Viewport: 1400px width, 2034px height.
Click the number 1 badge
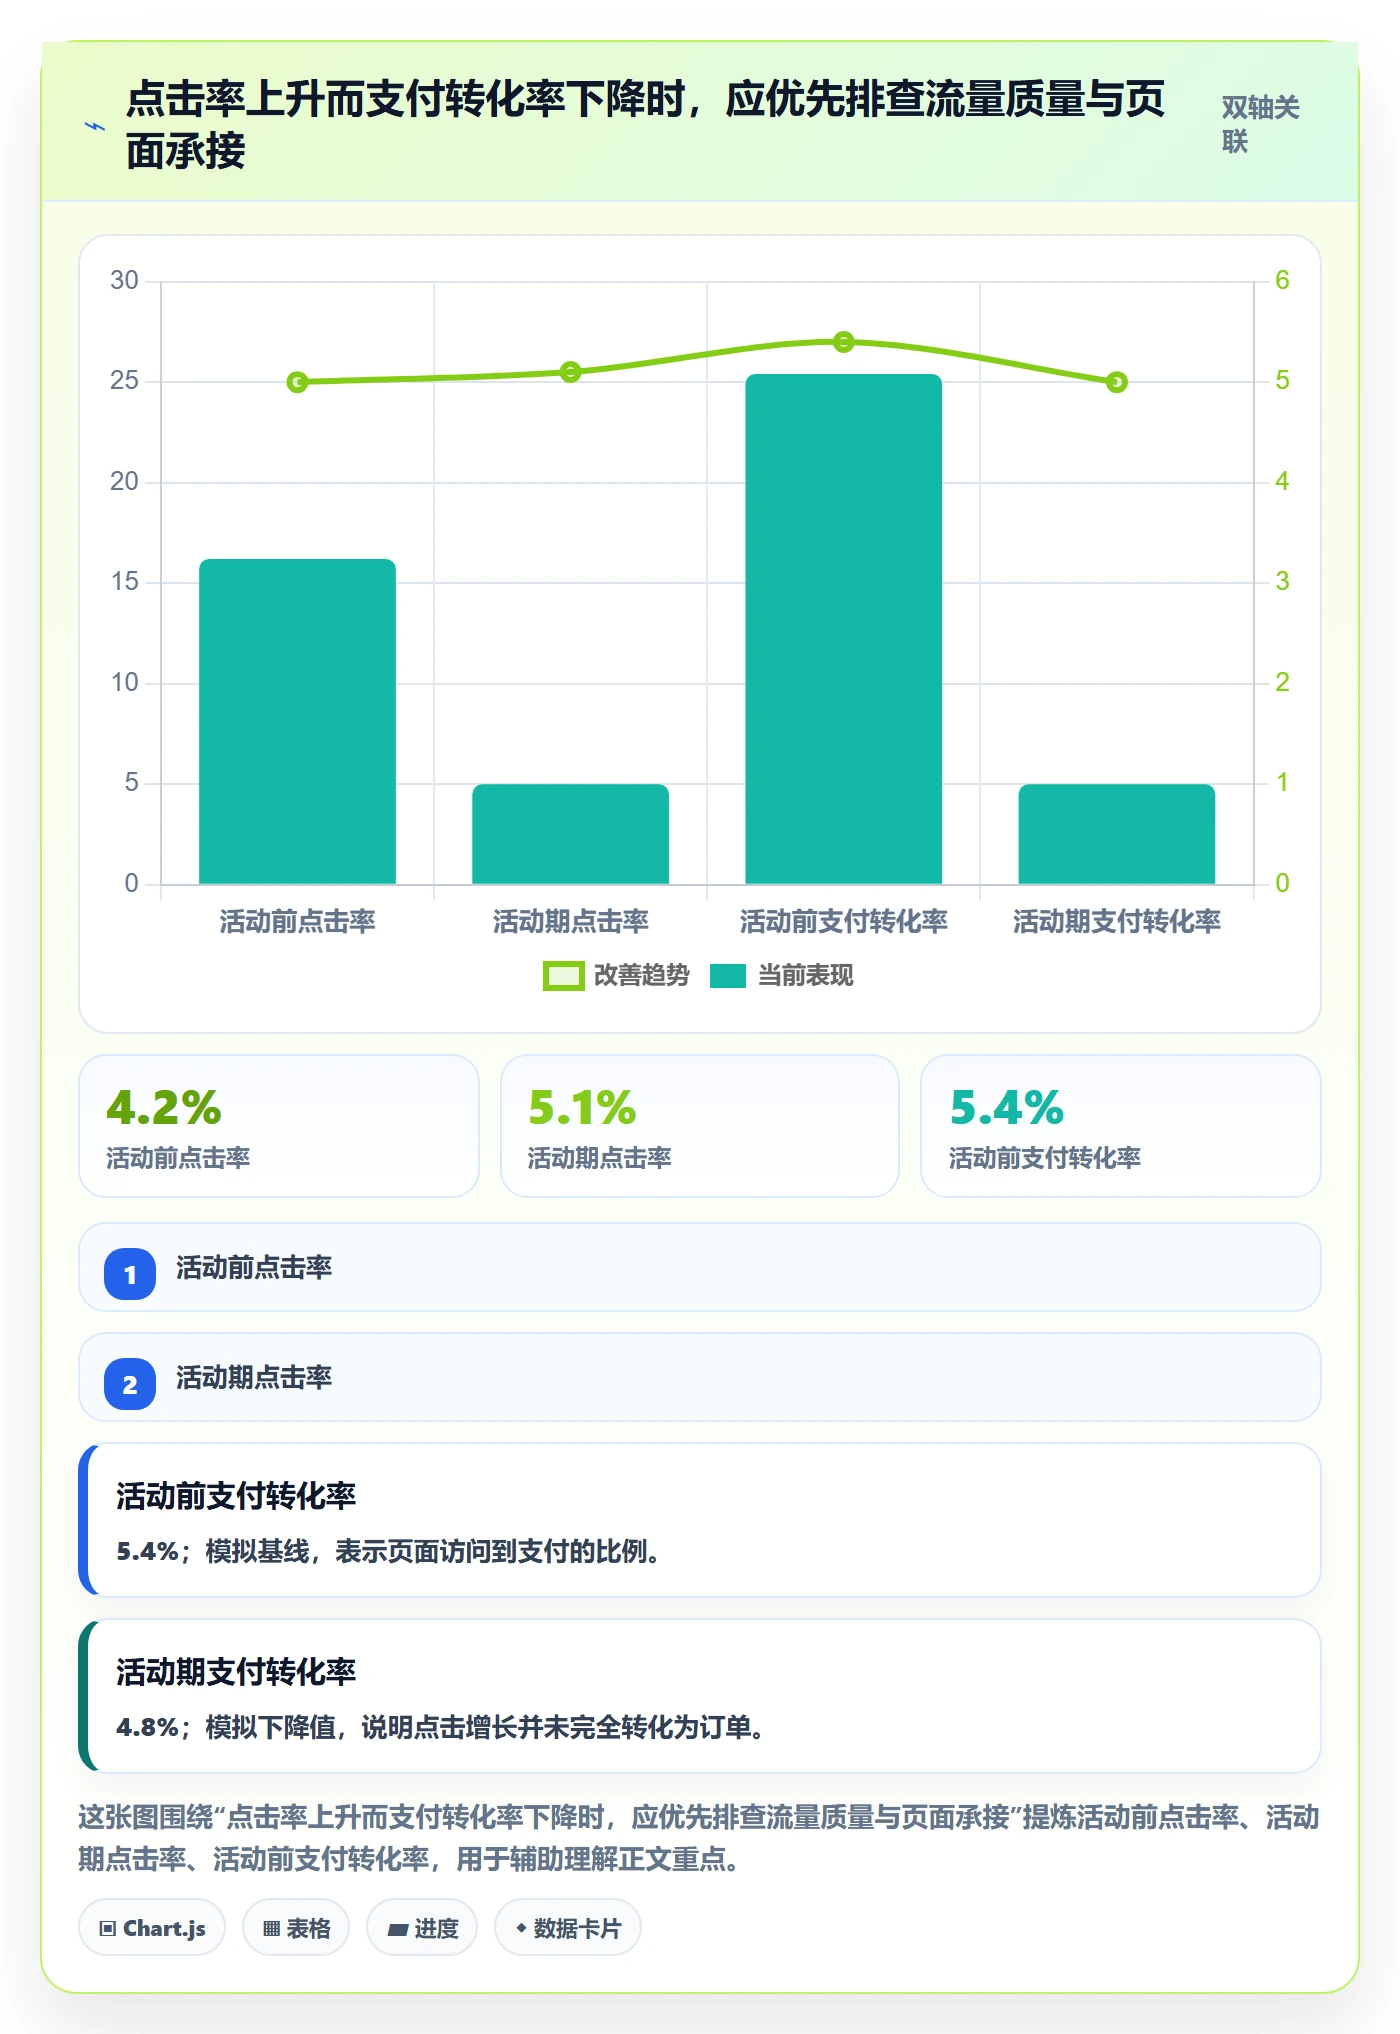[130, 1274]
